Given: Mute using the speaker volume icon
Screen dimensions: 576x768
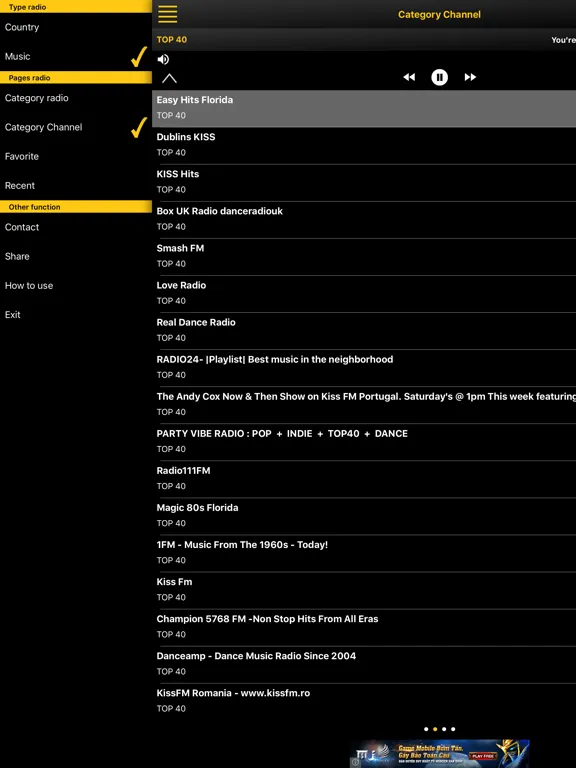Looking at the screenshot, I should (163, 59).
